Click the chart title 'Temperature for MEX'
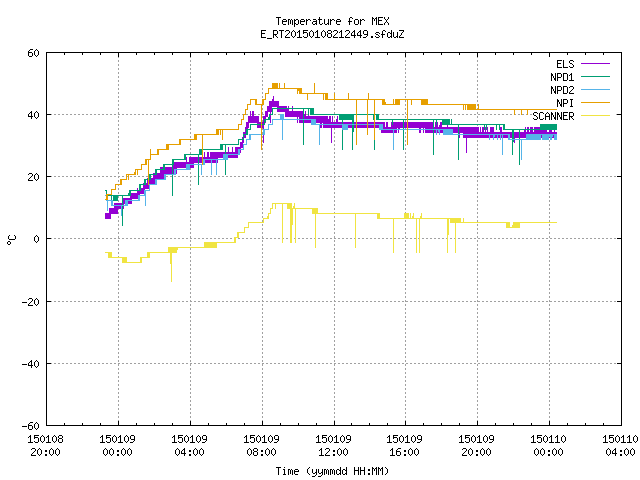This screenshot has height=480, width=640. pos(332,21)
